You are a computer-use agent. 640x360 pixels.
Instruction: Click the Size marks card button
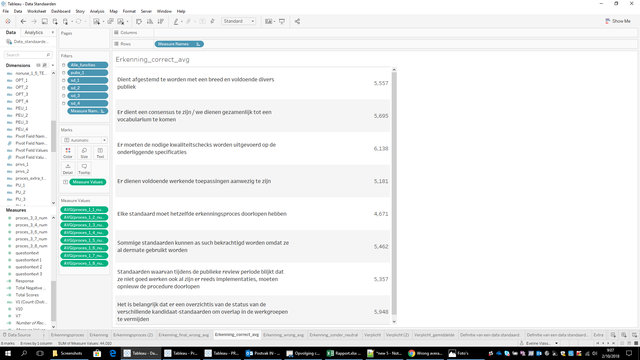[84, 153]
